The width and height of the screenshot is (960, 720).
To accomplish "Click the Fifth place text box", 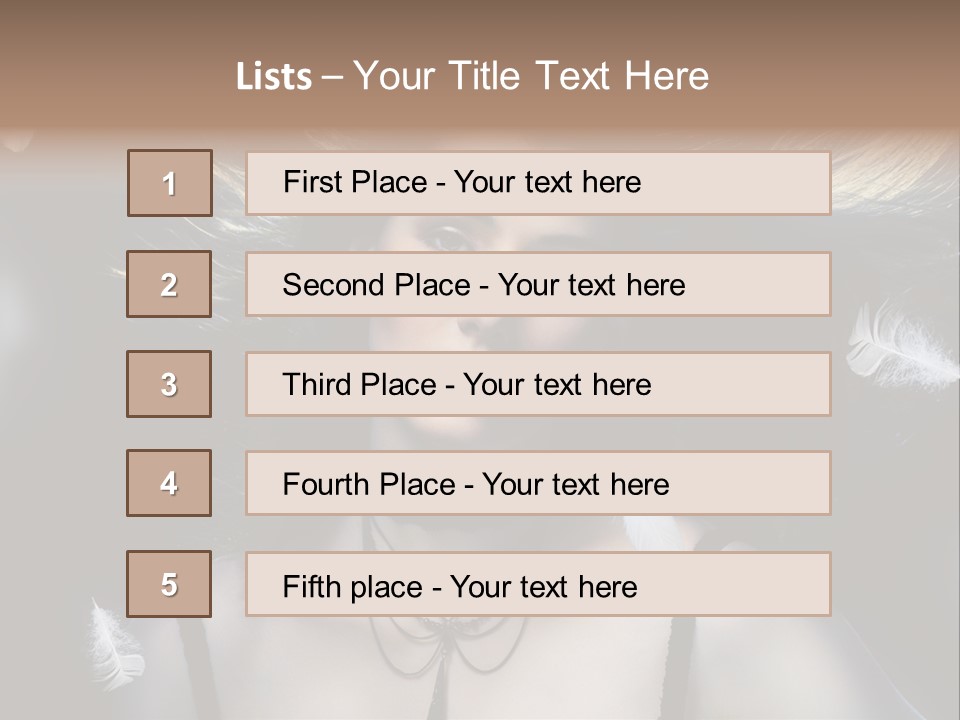I will coord(538,585).
